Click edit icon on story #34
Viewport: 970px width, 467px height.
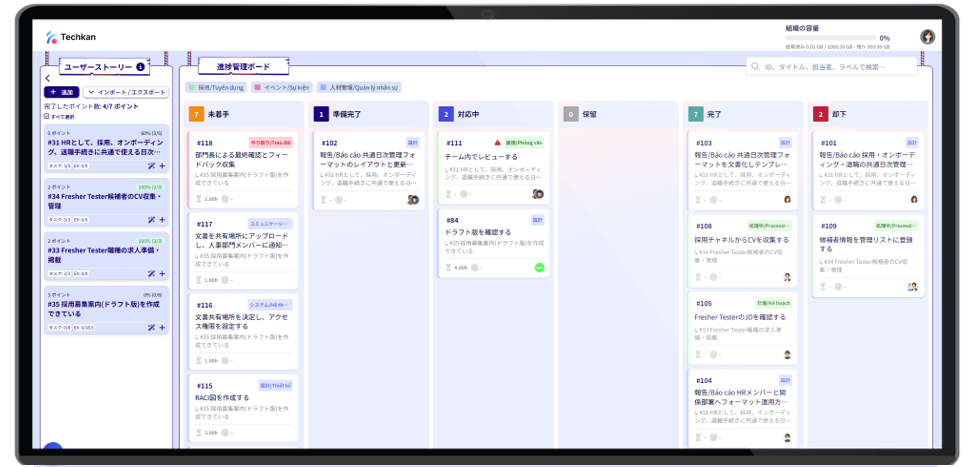click(151, 220)
